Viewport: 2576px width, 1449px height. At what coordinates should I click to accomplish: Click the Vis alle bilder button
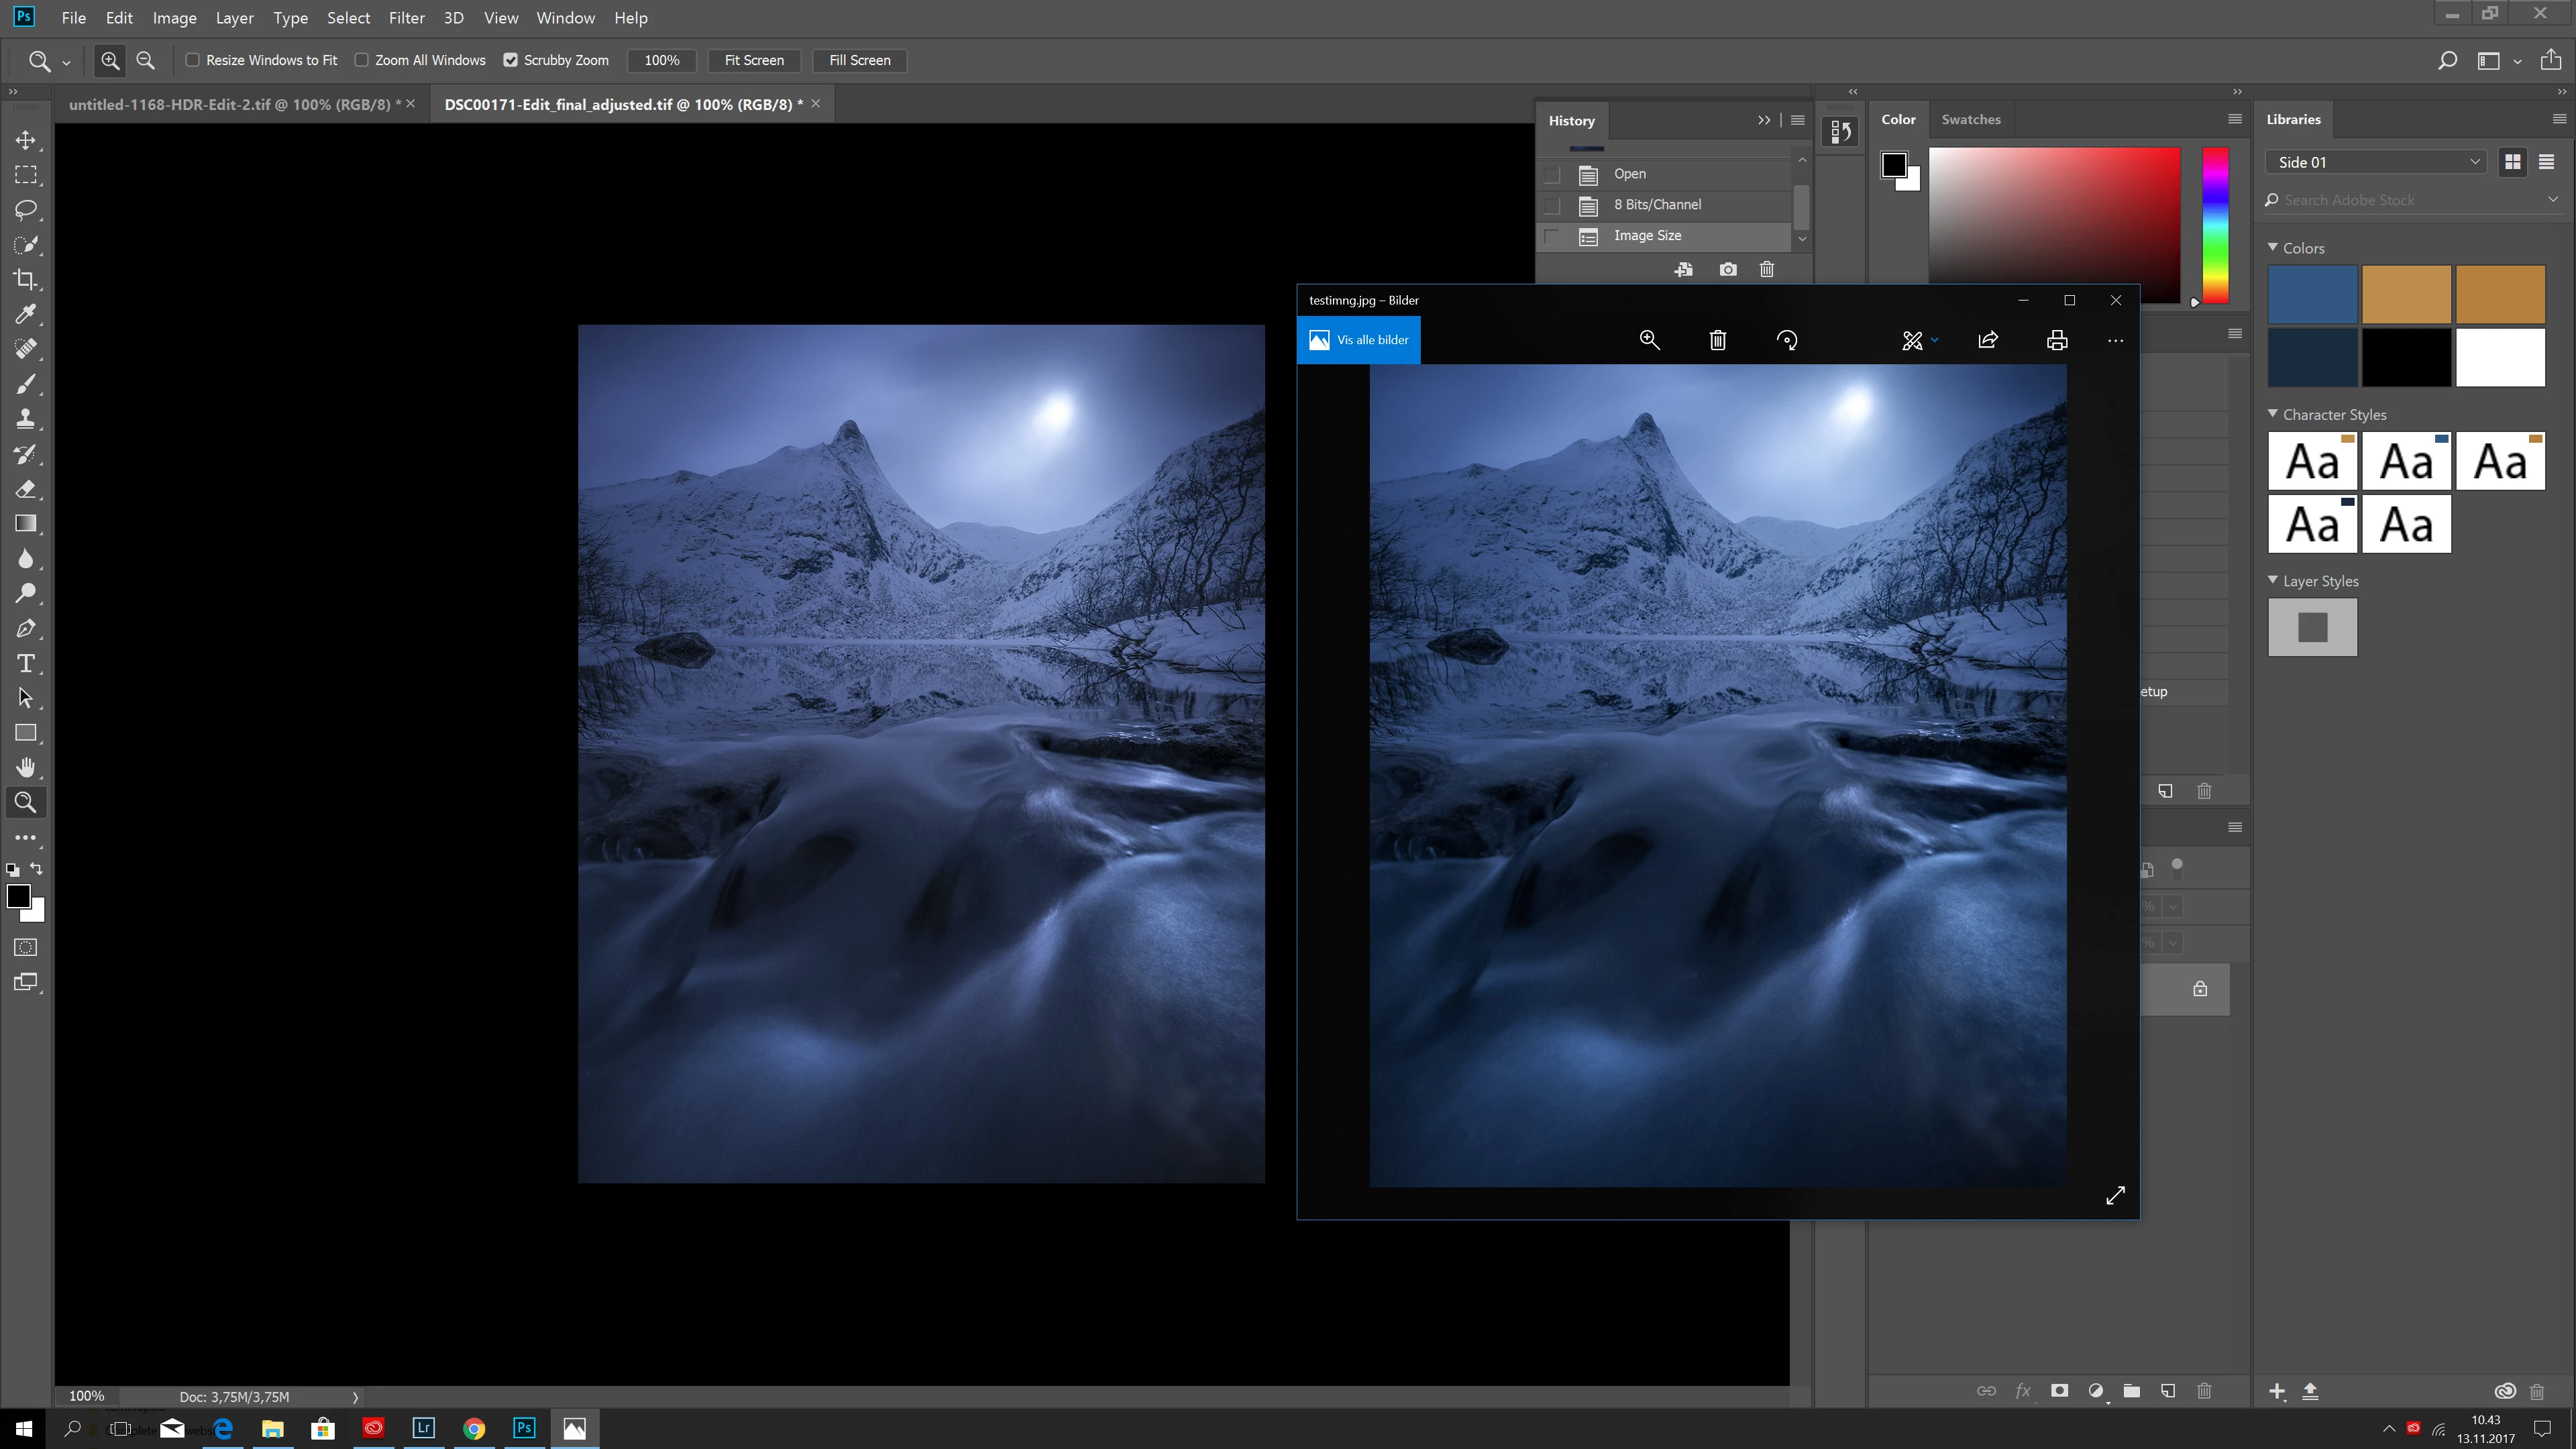(1358, 340)
